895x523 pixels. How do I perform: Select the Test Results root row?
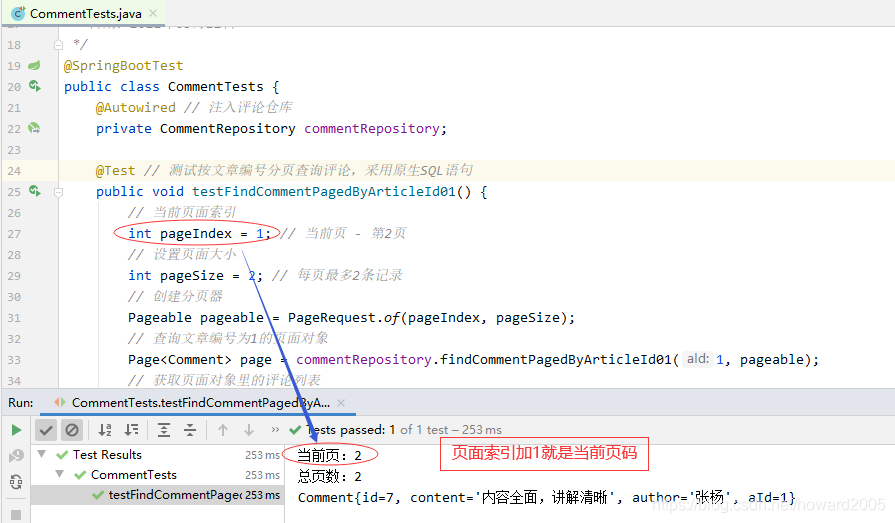point(158,455)
